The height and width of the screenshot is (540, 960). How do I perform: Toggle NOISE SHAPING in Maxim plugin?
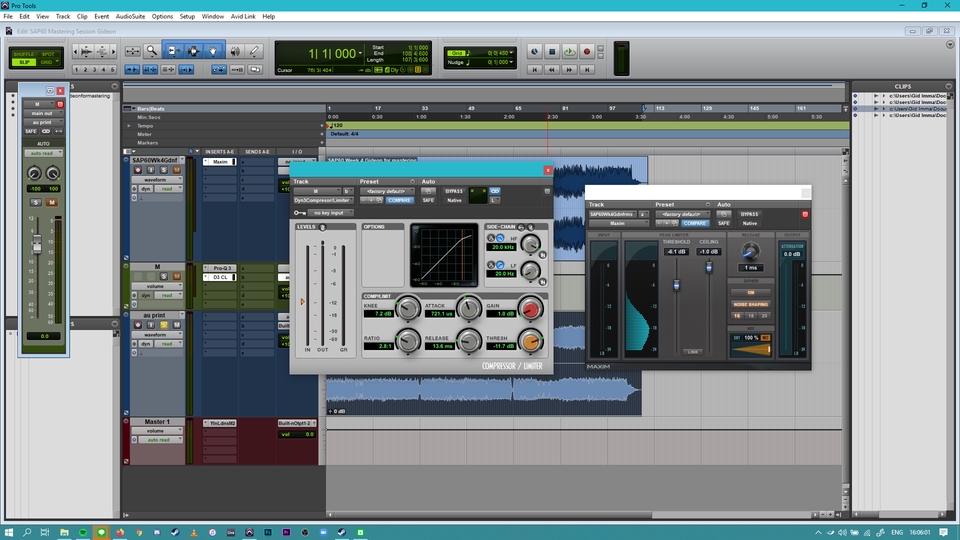pos(751,304)
